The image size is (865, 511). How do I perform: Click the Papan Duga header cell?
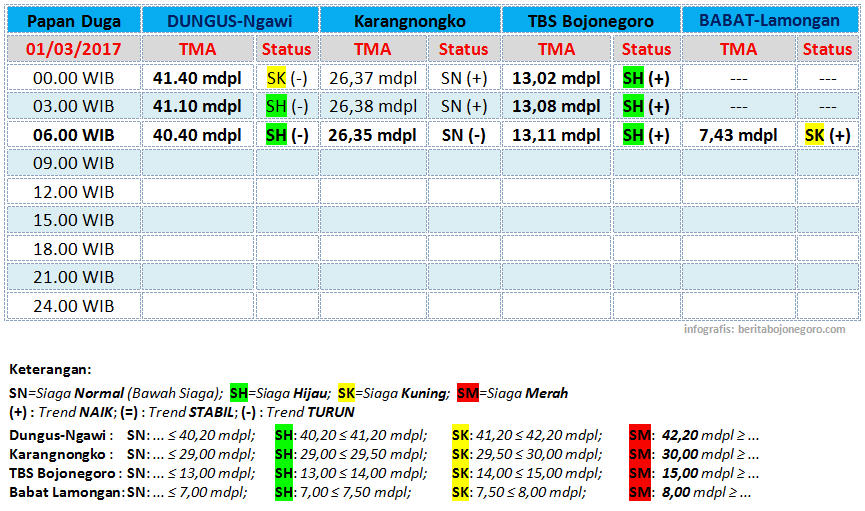(x=72, y=21)
